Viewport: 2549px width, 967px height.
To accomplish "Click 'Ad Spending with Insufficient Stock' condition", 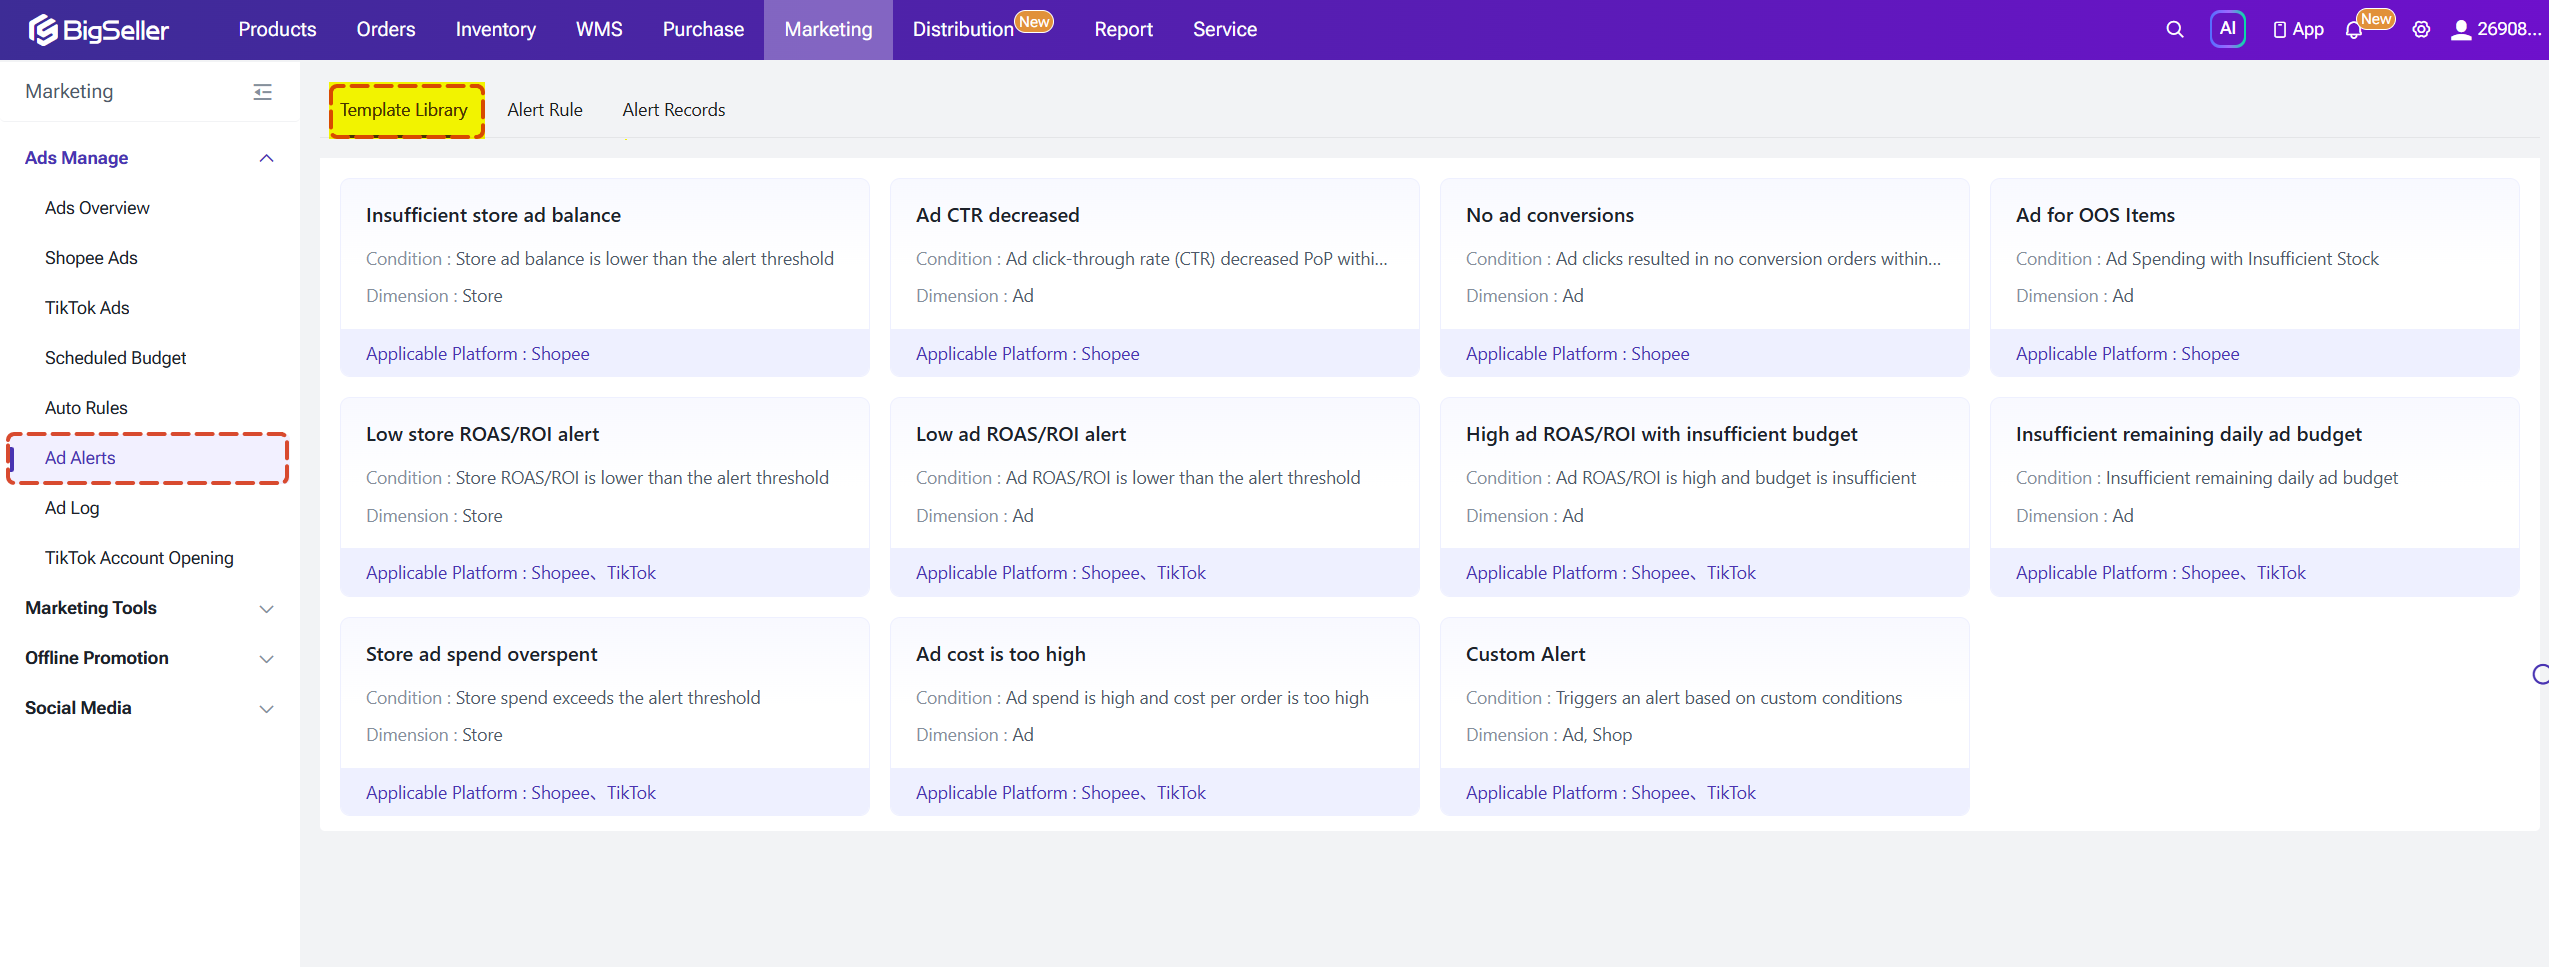I will (x=2242, y=259).
